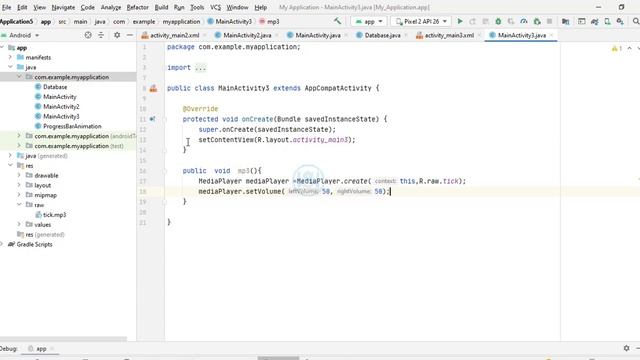Screen dimensions: 640x360
Task: Close the activity_main2.xml tab
Action: point(204,36)
